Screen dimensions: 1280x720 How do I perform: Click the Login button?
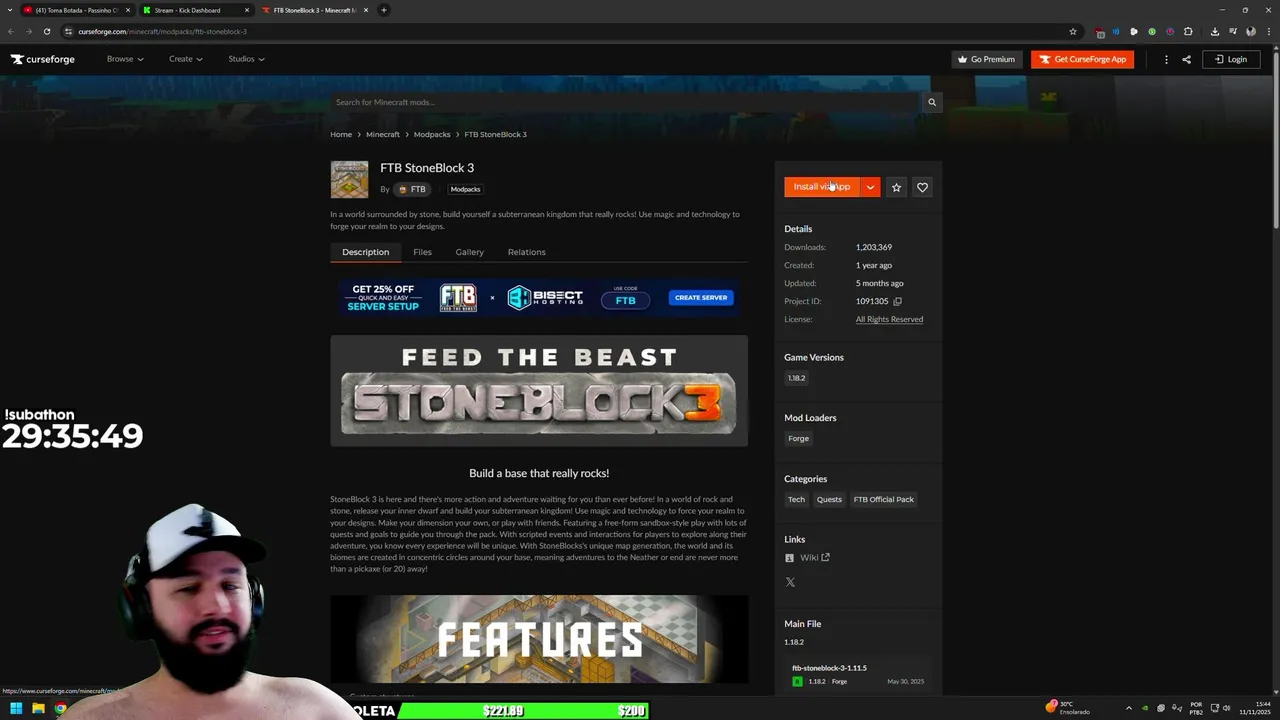[x=1230, y=59]
